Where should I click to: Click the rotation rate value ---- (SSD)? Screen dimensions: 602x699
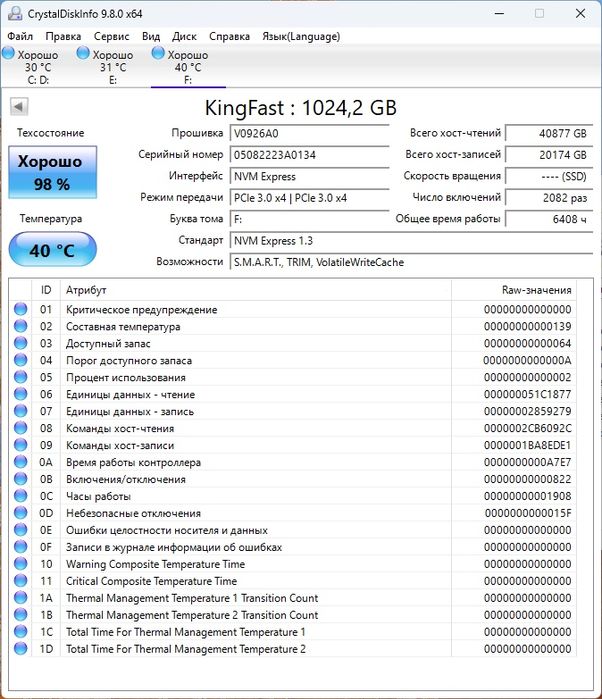(549, 176)
